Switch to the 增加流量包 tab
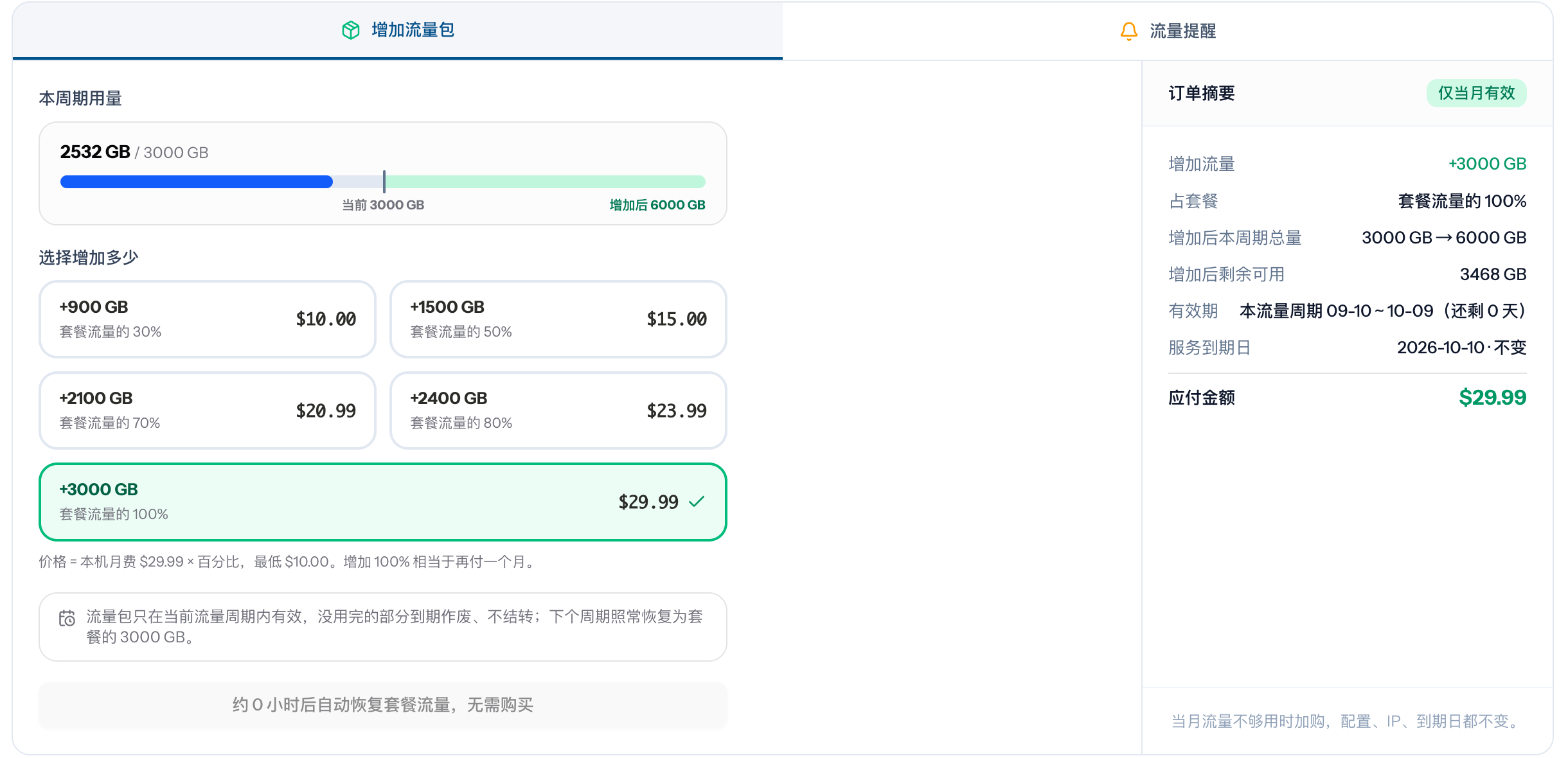The image size is (1568, 758). point(398,30)
